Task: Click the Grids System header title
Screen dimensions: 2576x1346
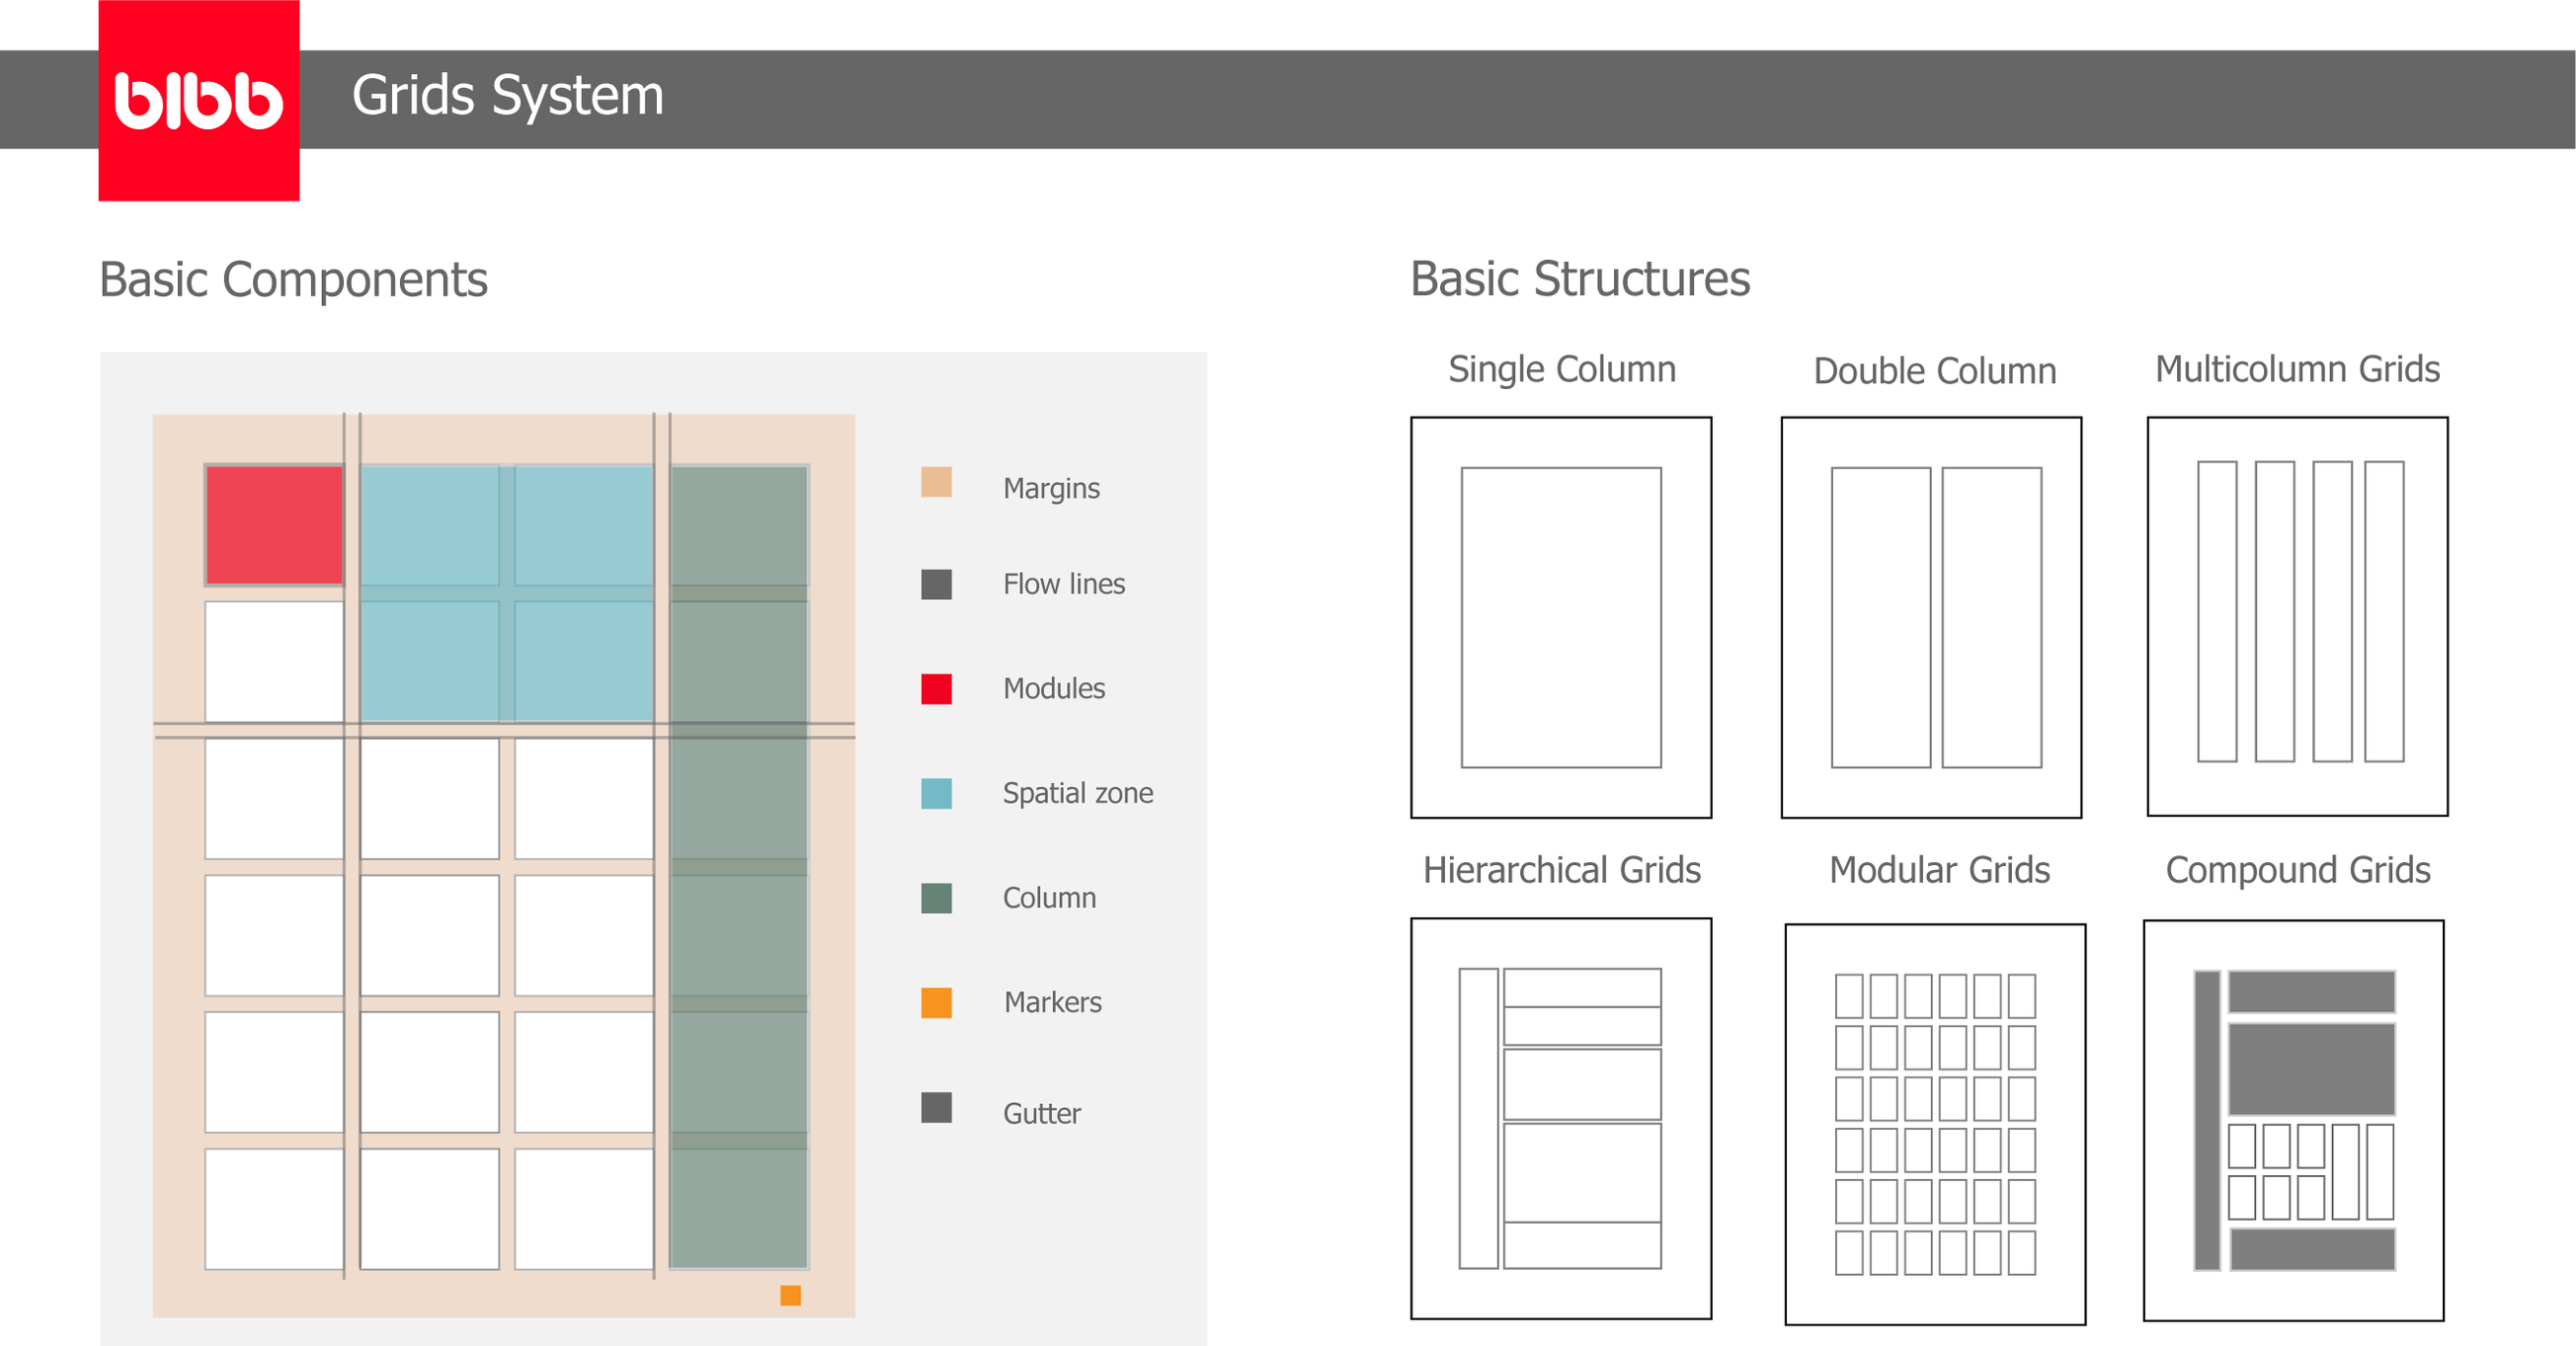Action: [x=508, y=96]
